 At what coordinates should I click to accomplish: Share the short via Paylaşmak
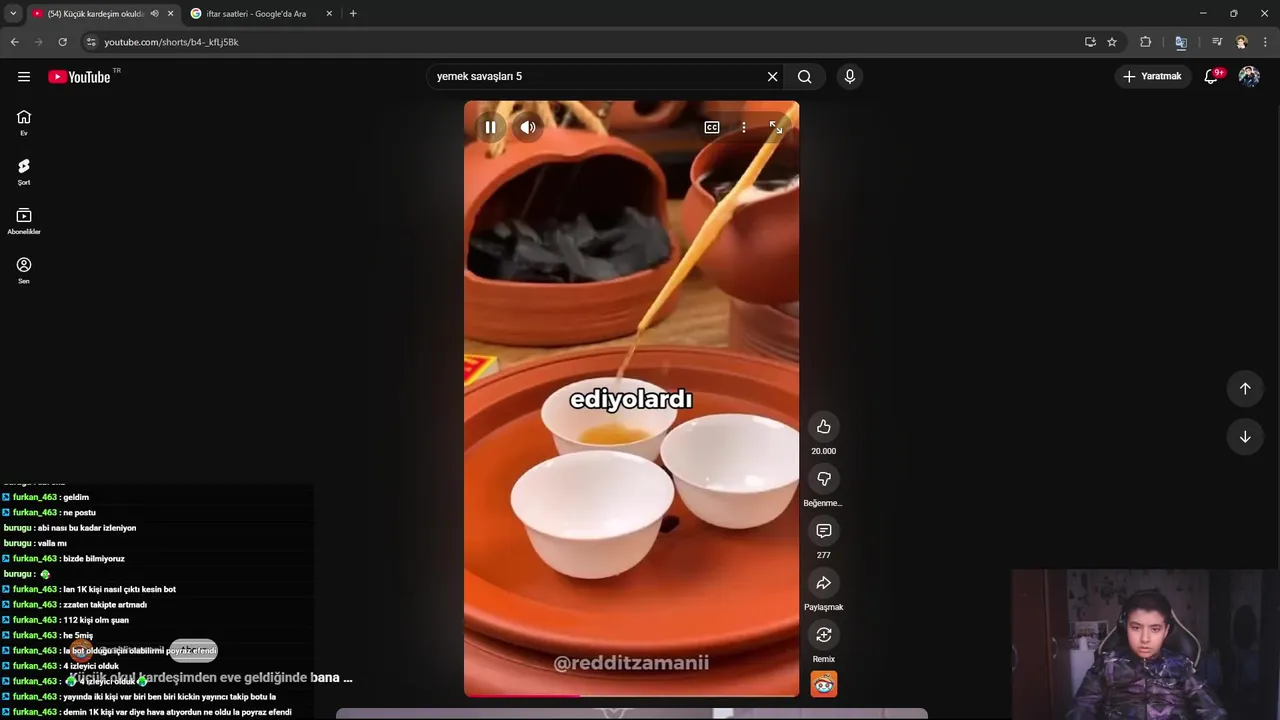coord(824,583)
